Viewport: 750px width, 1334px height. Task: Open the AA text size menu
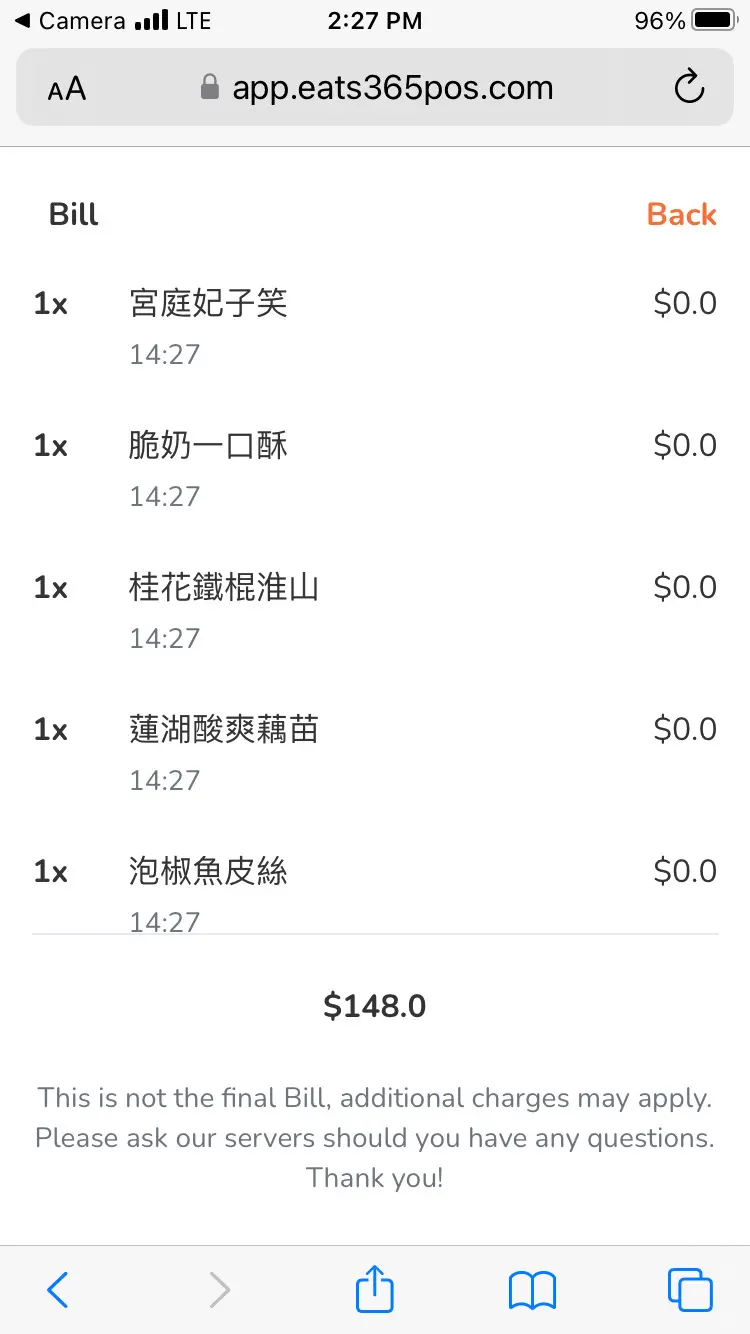point(67,90)
